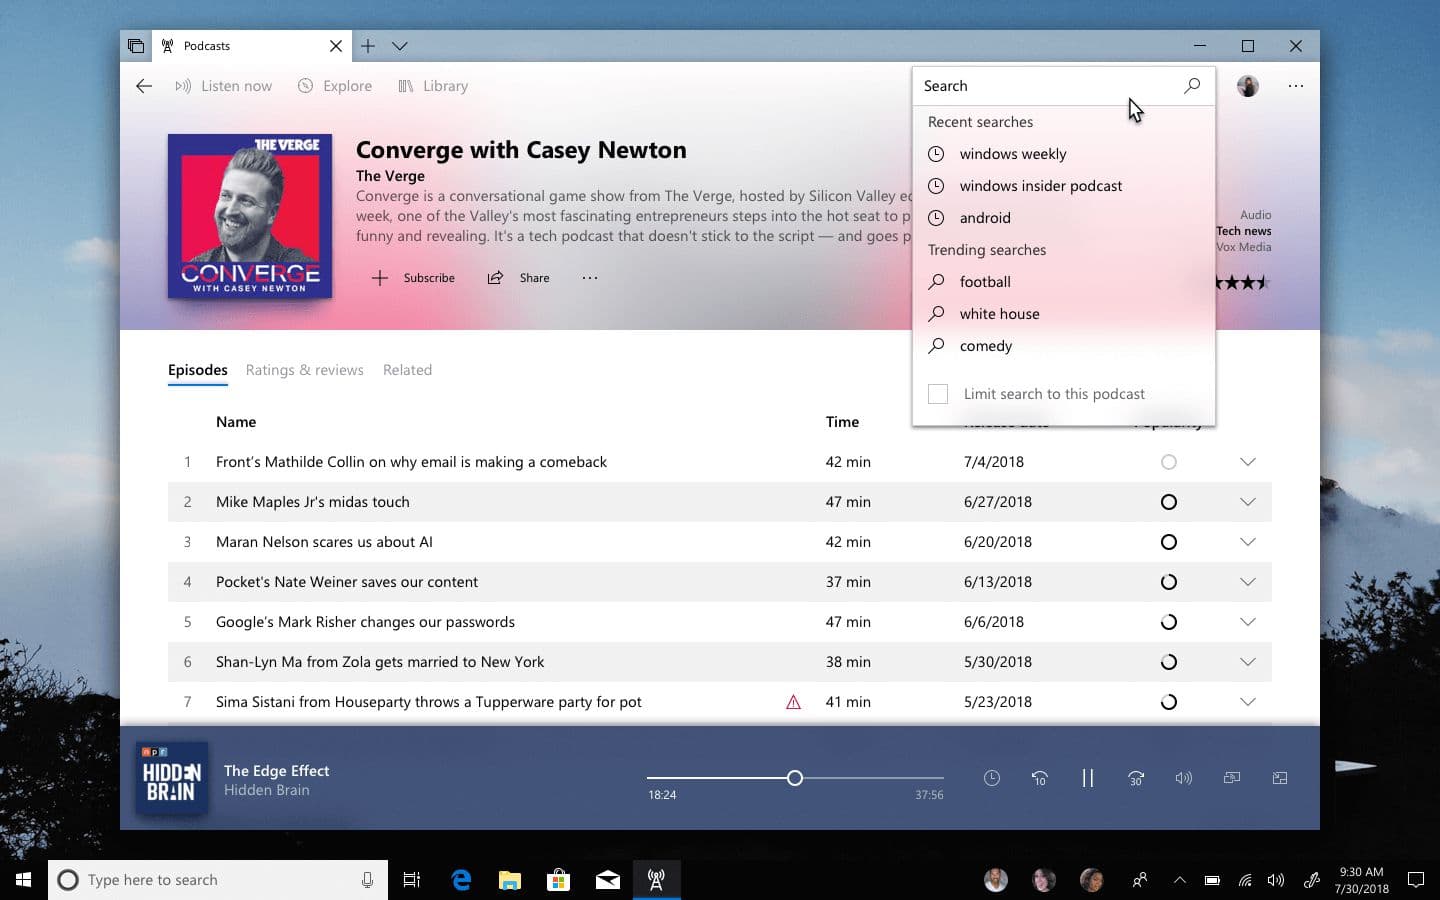Open the sleep timer clock icon
The height and width of the screenshot is (900, 1440).
click(992, 778)
